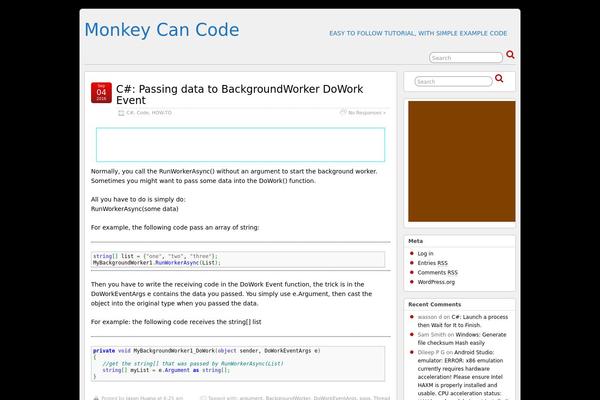Image resolution: width=600 pixels, height=400 pixels.
Task: Open Windows: Generate file checksum Hash link
Action: [x=462, y=339]
